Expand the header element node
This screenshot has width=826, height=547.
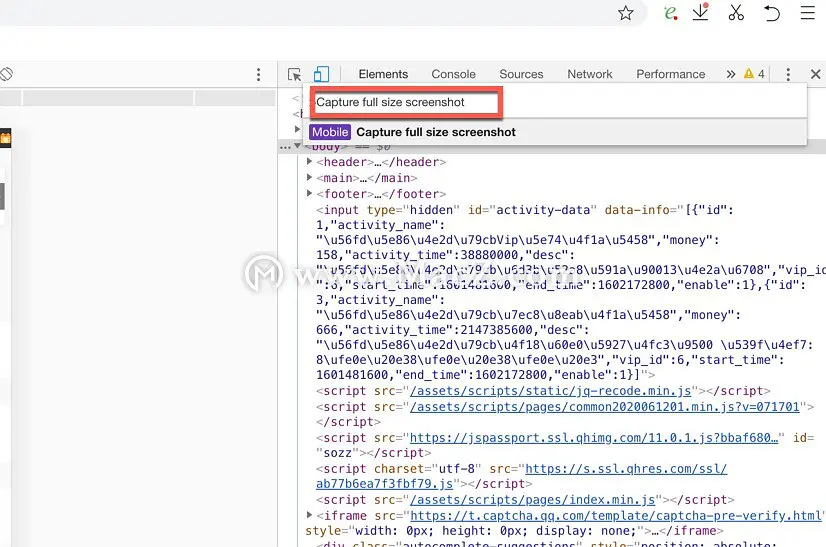pos(309,161)
